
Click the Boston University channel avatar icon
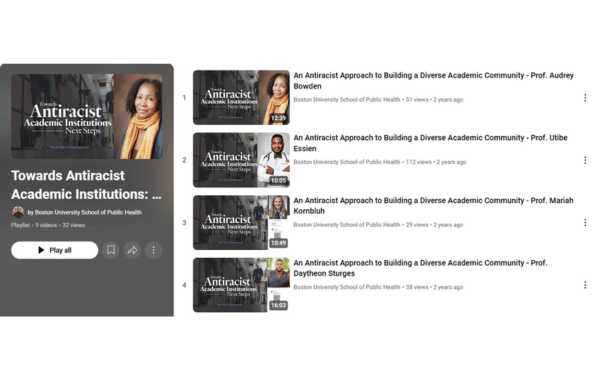pyautogui.click(x=18, y=212)
